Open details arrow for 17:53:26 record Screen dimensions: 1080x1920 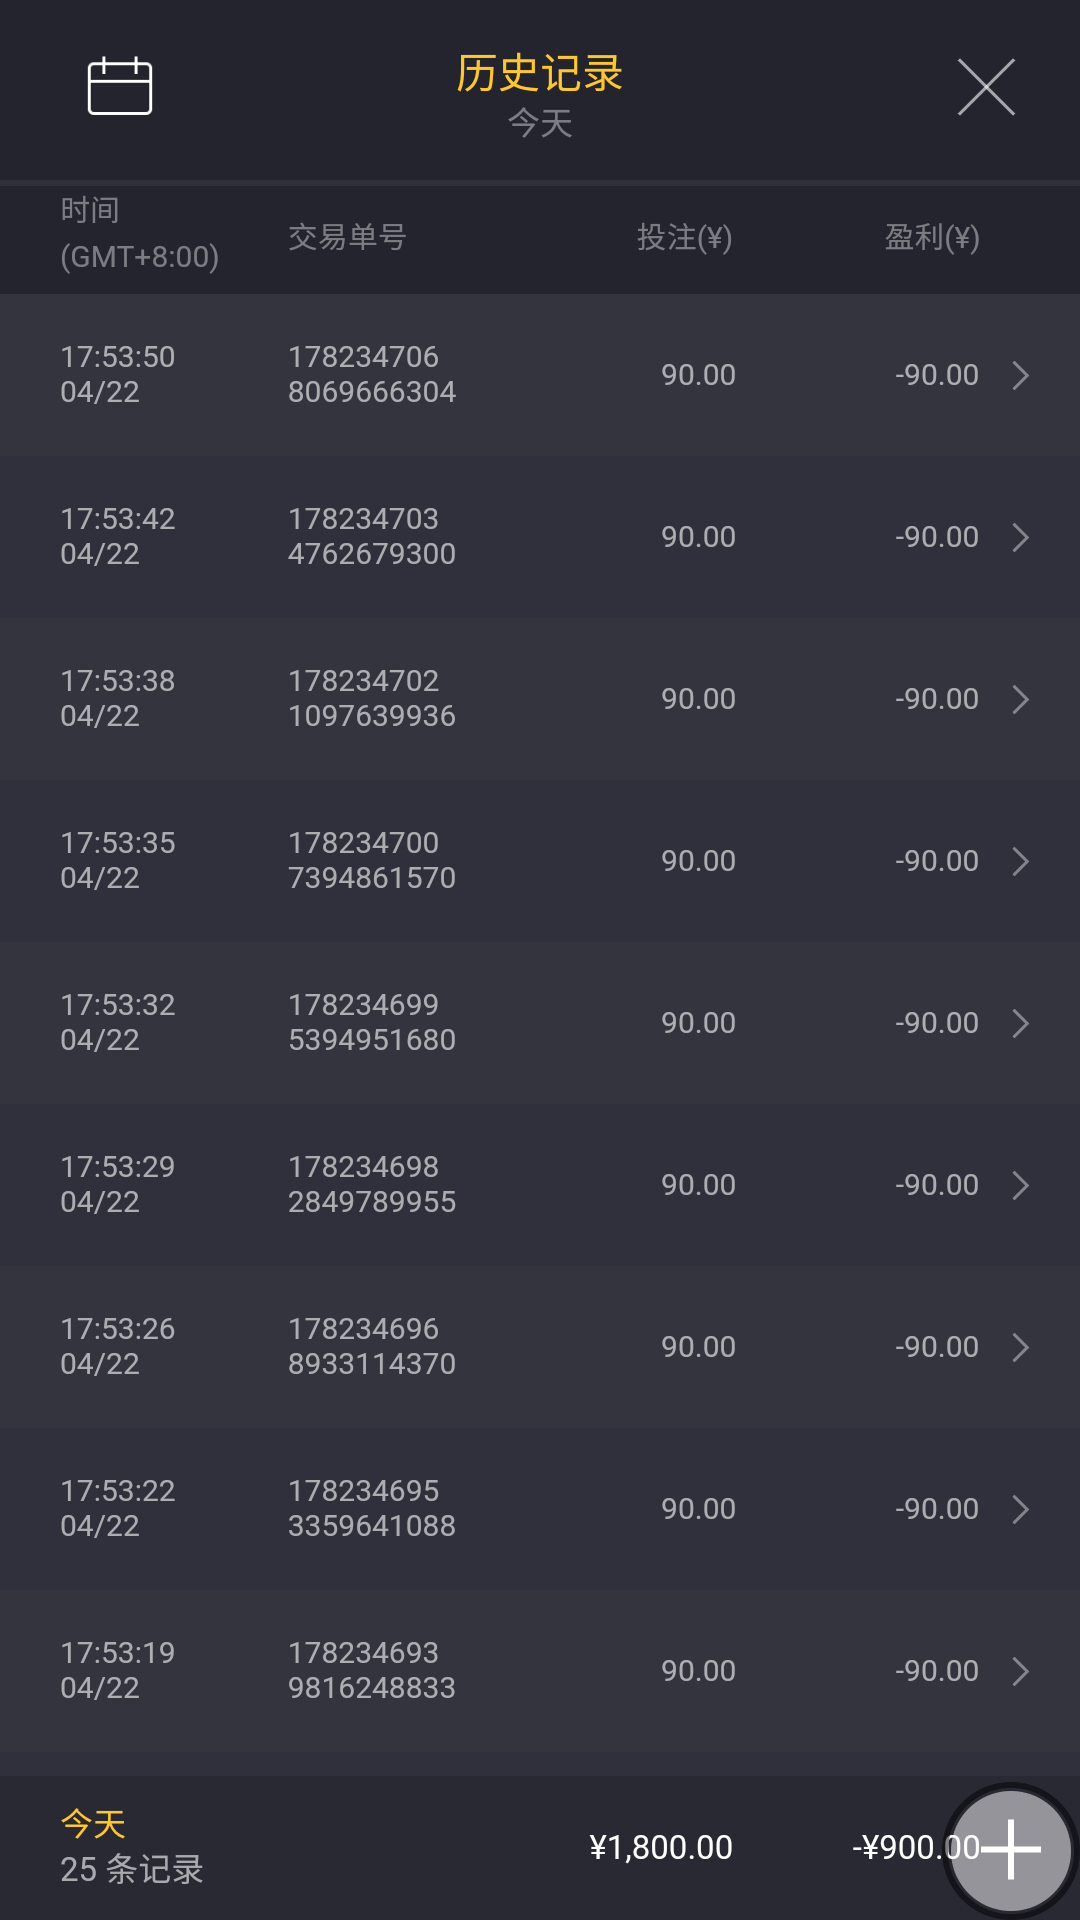1020,1348
